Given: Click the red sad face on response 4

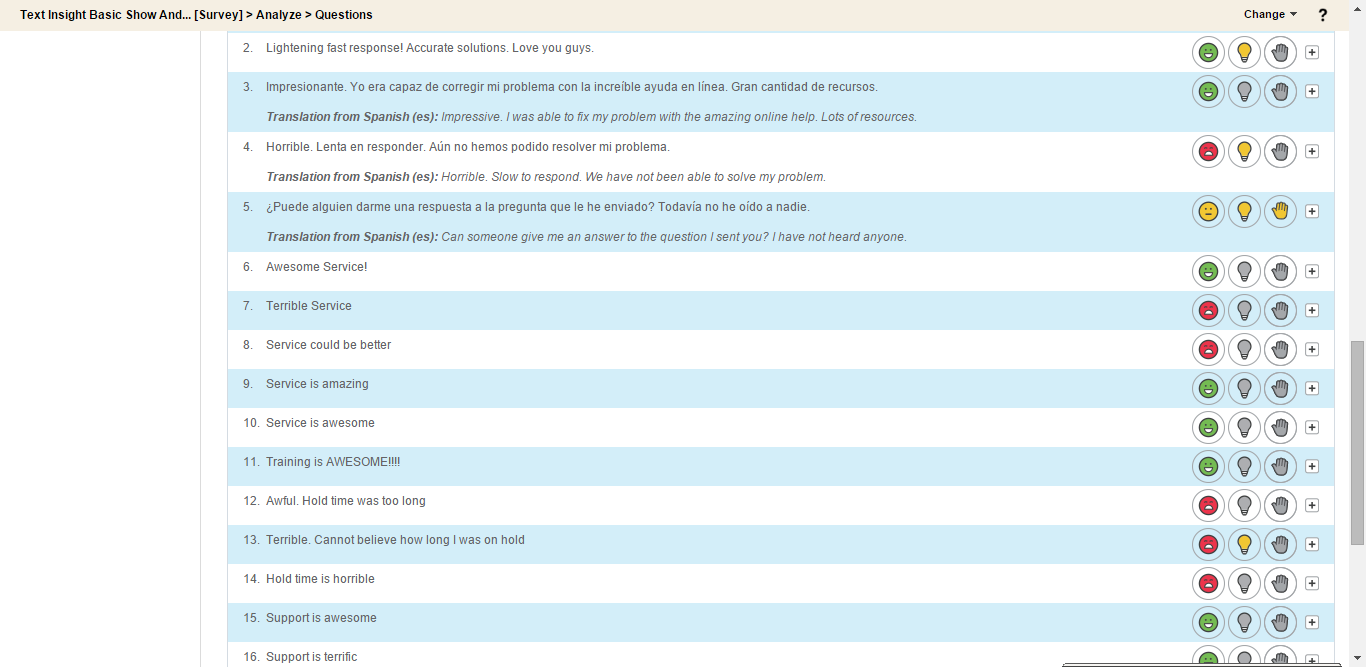Looking at the screenshot, I should pyautogui.click(x=1208, y=151).
